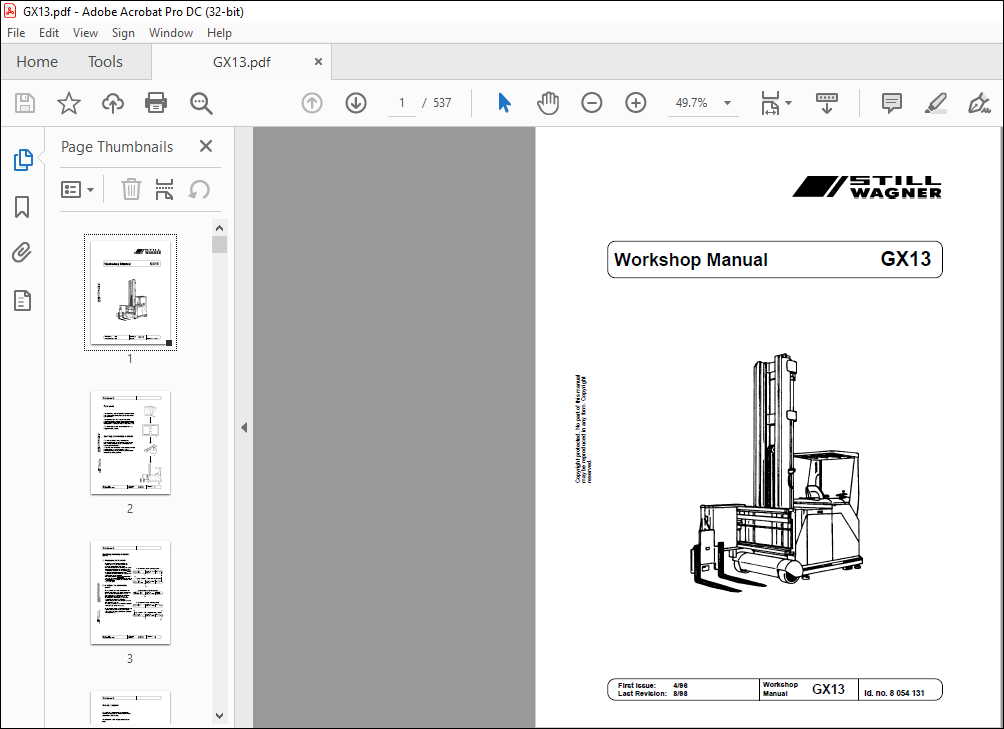Select page 1 thumbnail
This screenshot has width=1004, height=729.
click(131, 292)
